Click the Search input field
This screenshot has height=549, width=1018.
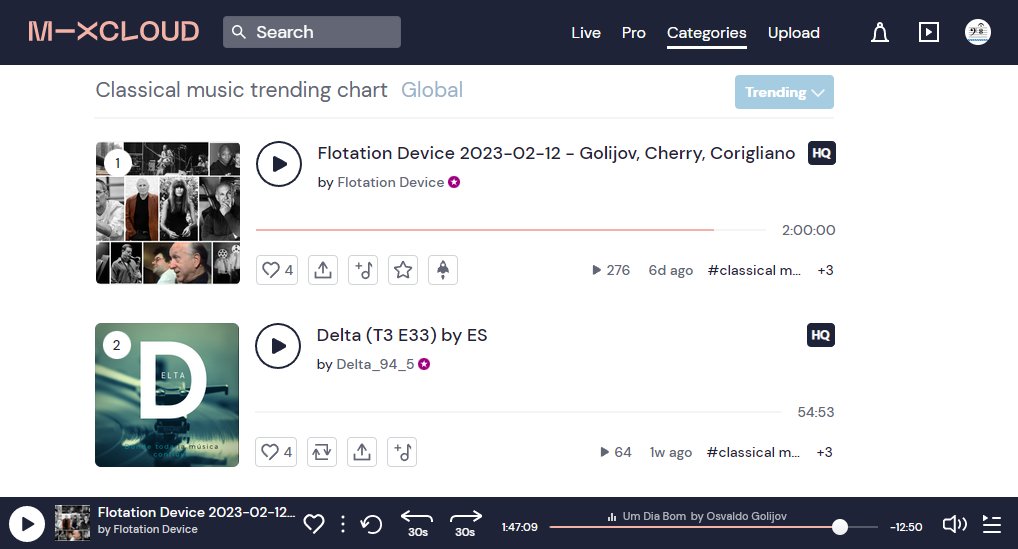[312, 32]
